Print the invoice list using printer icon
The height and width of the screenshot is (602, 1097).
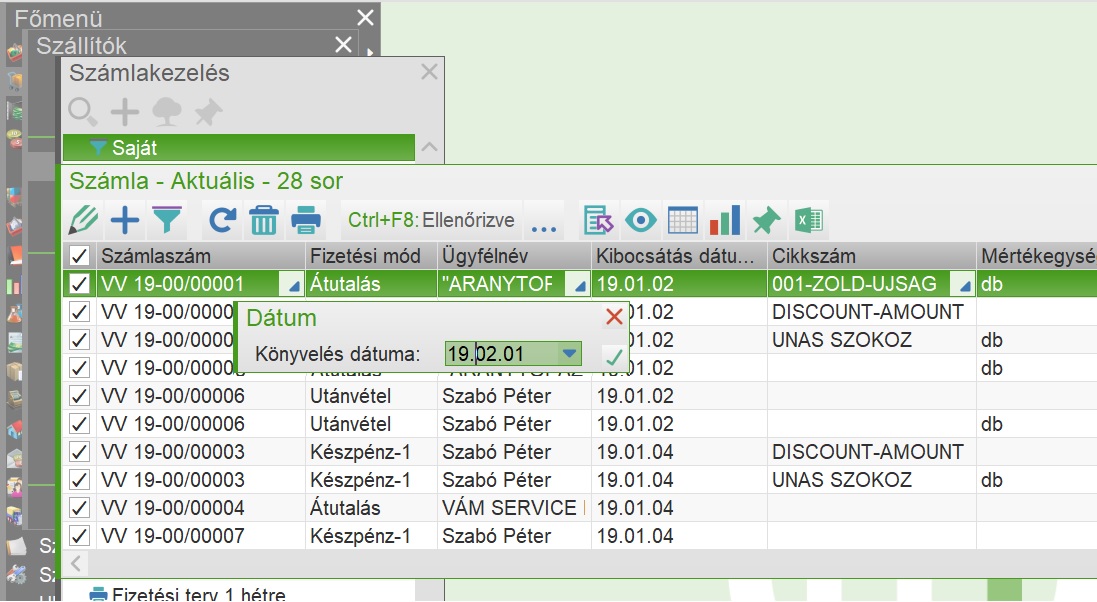306,220
